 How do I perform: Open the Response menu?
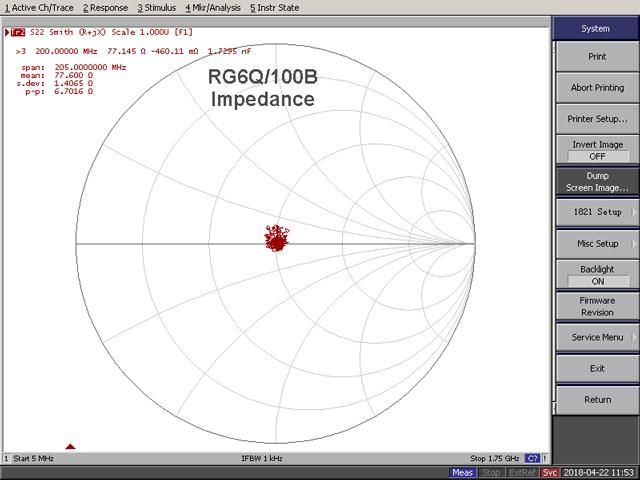105,7
